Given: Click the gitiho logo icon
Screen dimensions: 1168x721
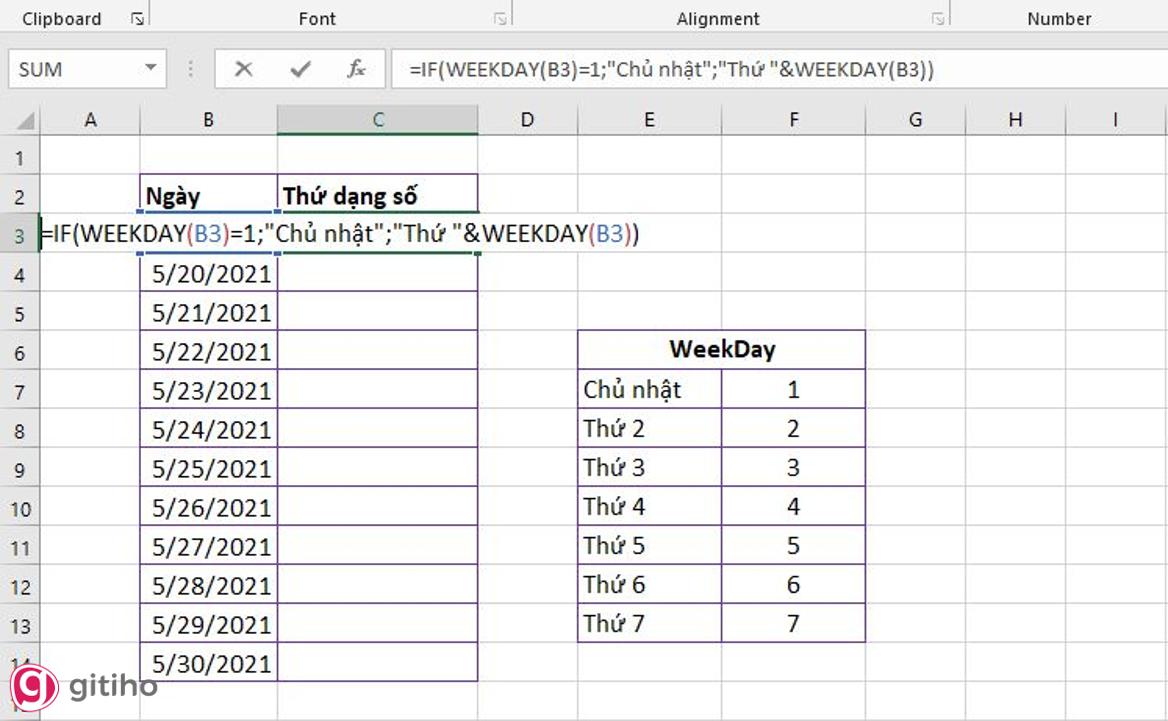Looking at the screenshot, I should pyautogui.click(x=33, y=686).
